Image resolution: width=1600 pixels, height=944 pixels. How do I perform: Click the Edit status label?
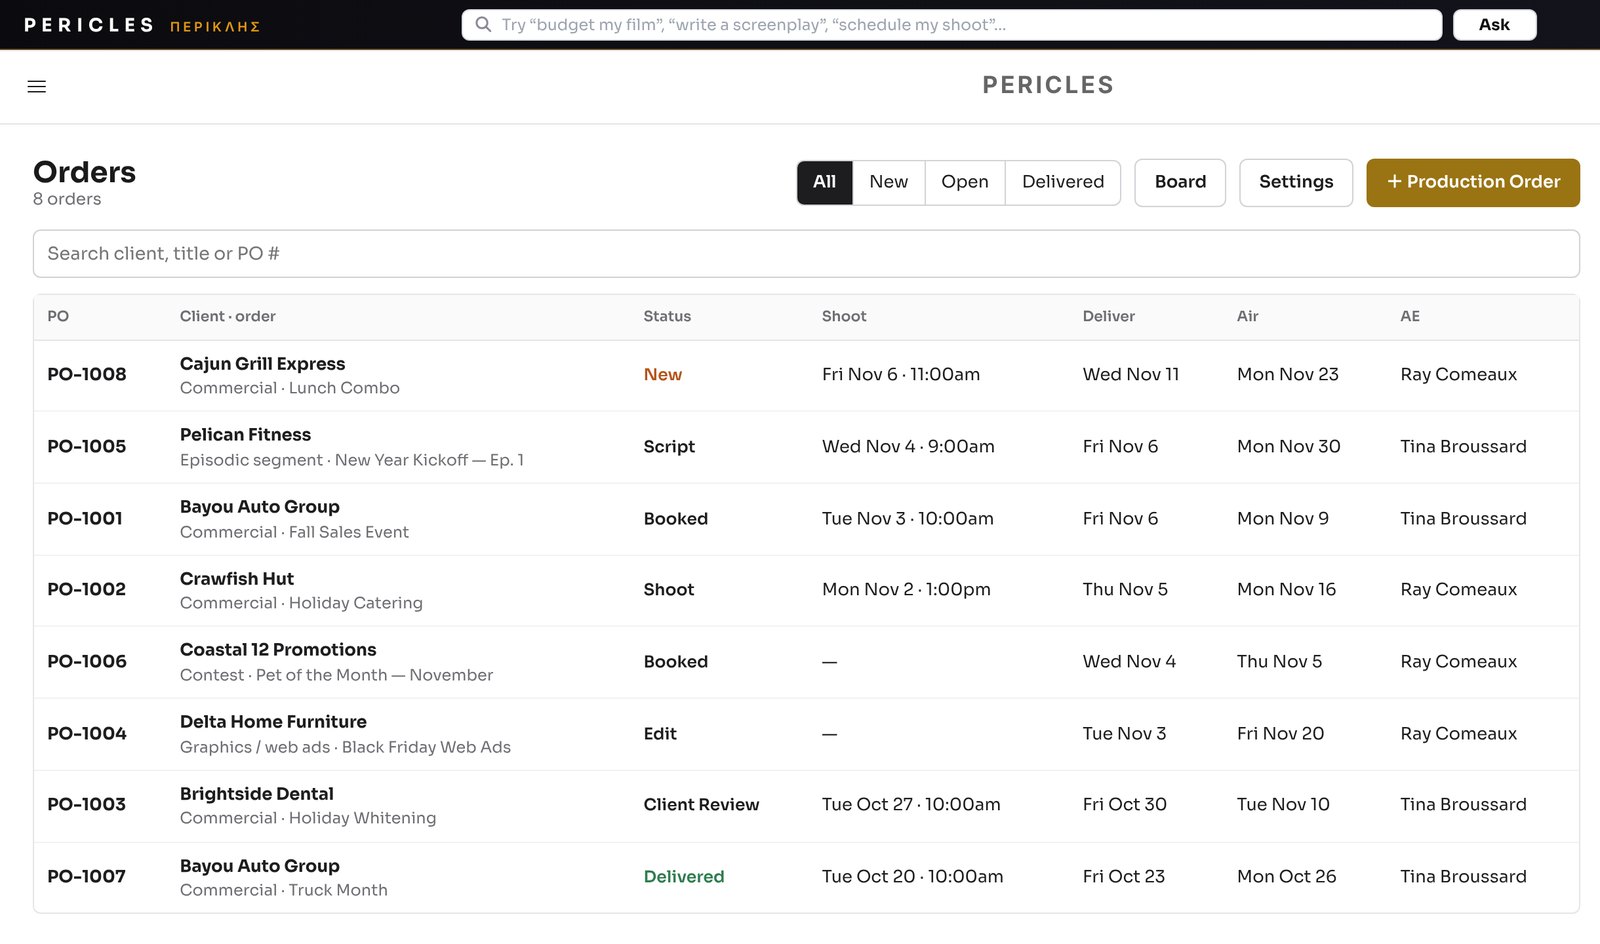(660, 734)
